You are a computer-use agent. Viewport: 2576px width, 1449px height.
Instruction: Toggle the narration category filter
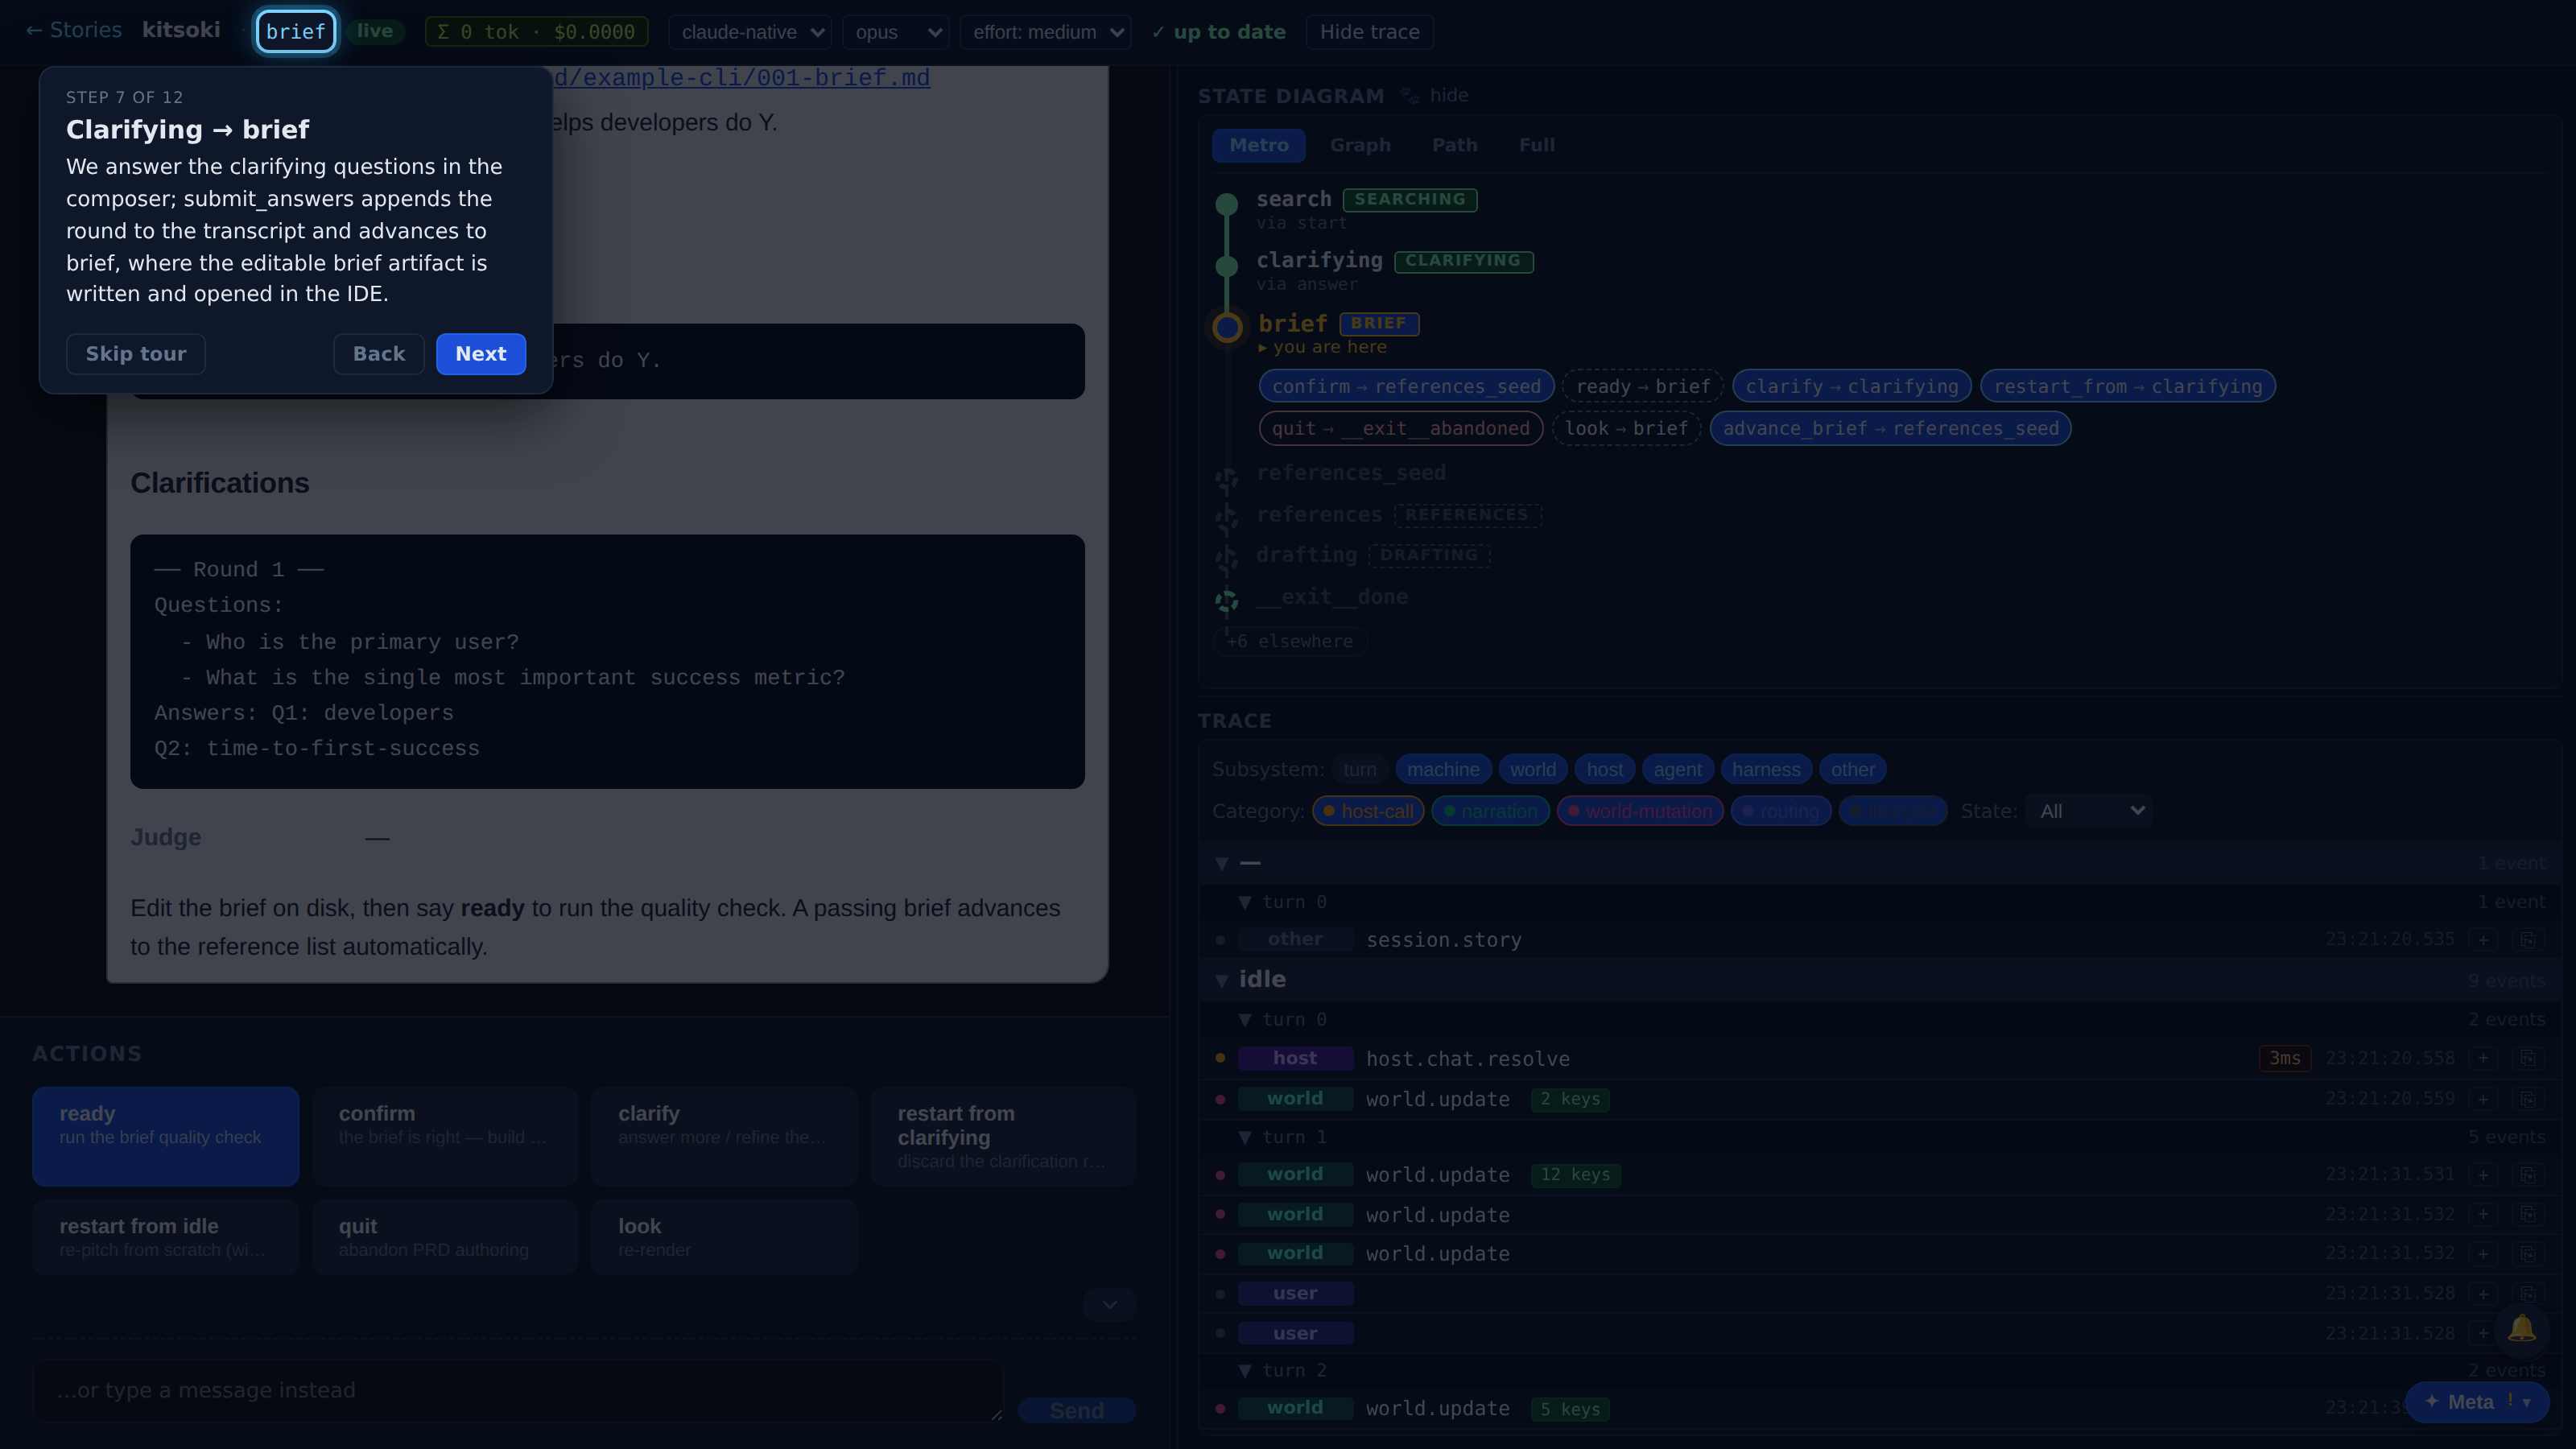tap(1490, 811)
